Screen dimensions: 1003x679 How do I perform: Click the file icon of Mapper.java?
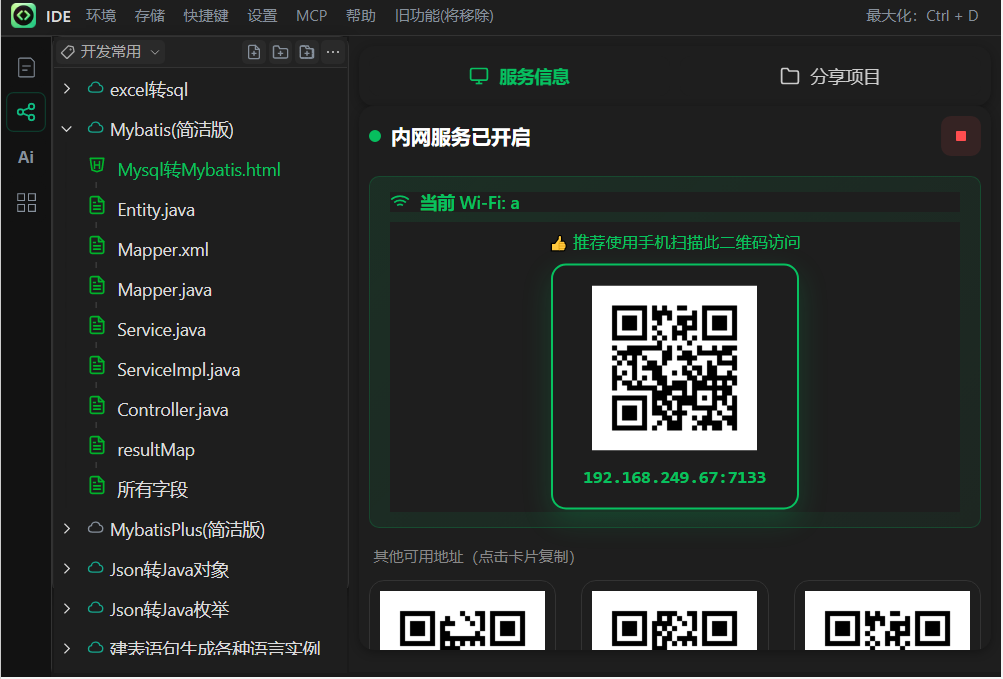tap(97, 285)
